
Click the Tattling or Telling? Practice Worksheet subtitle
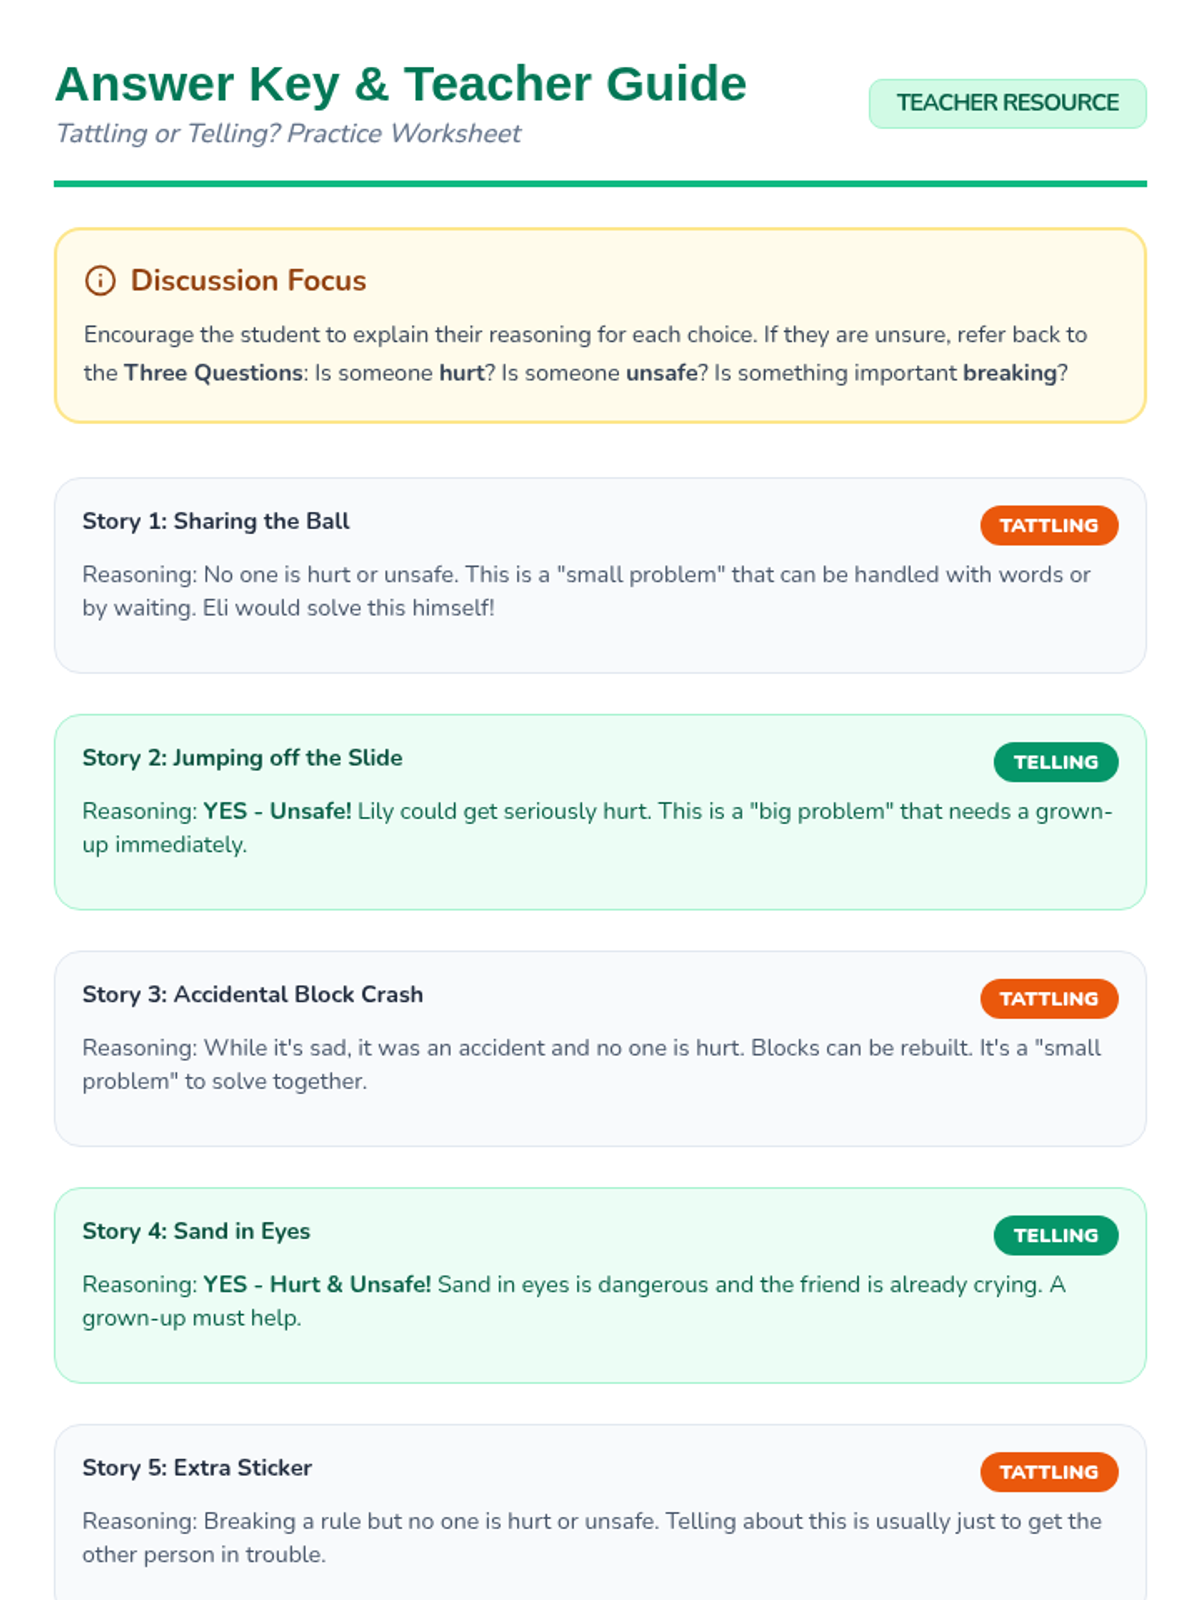[288, 134]
